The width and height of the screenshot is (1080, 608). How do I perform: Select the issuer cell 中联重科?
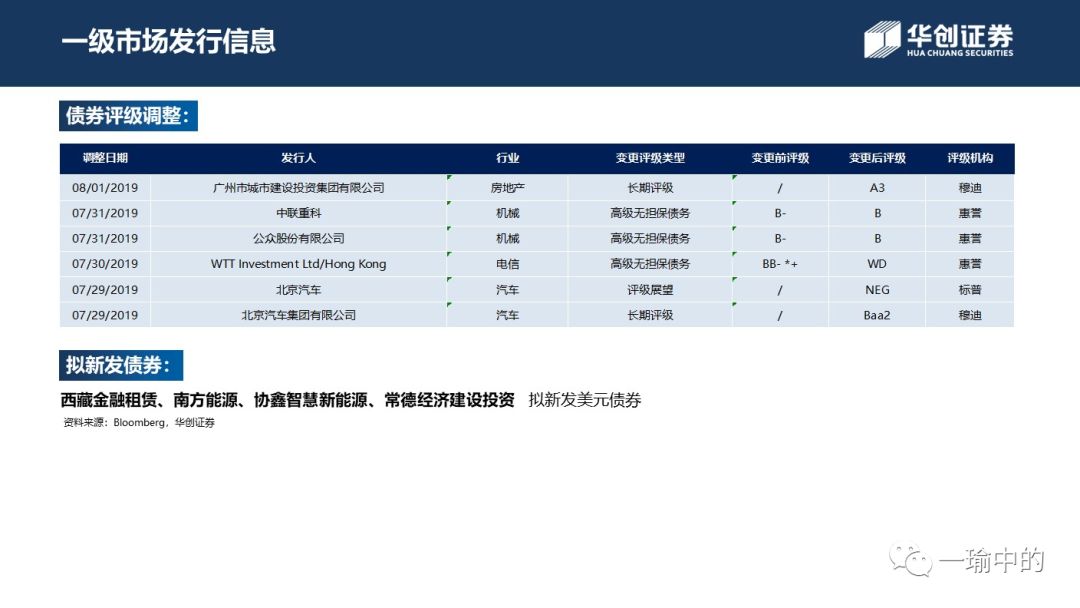point(298,213)
